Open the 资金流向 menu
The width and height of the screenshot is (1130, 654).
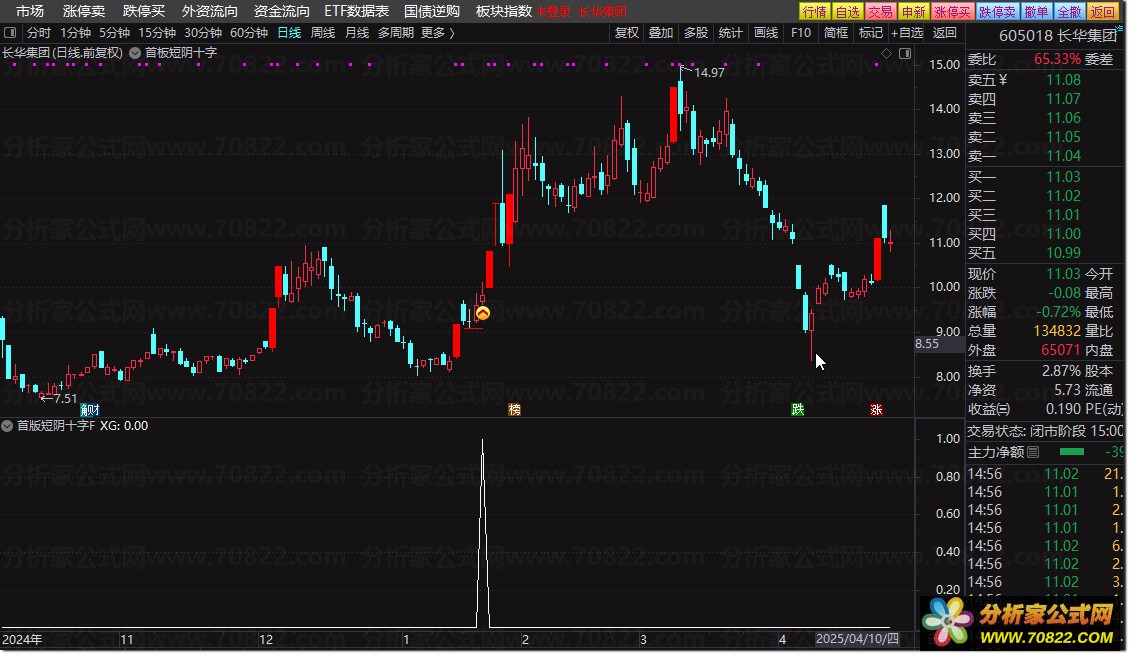282,11
